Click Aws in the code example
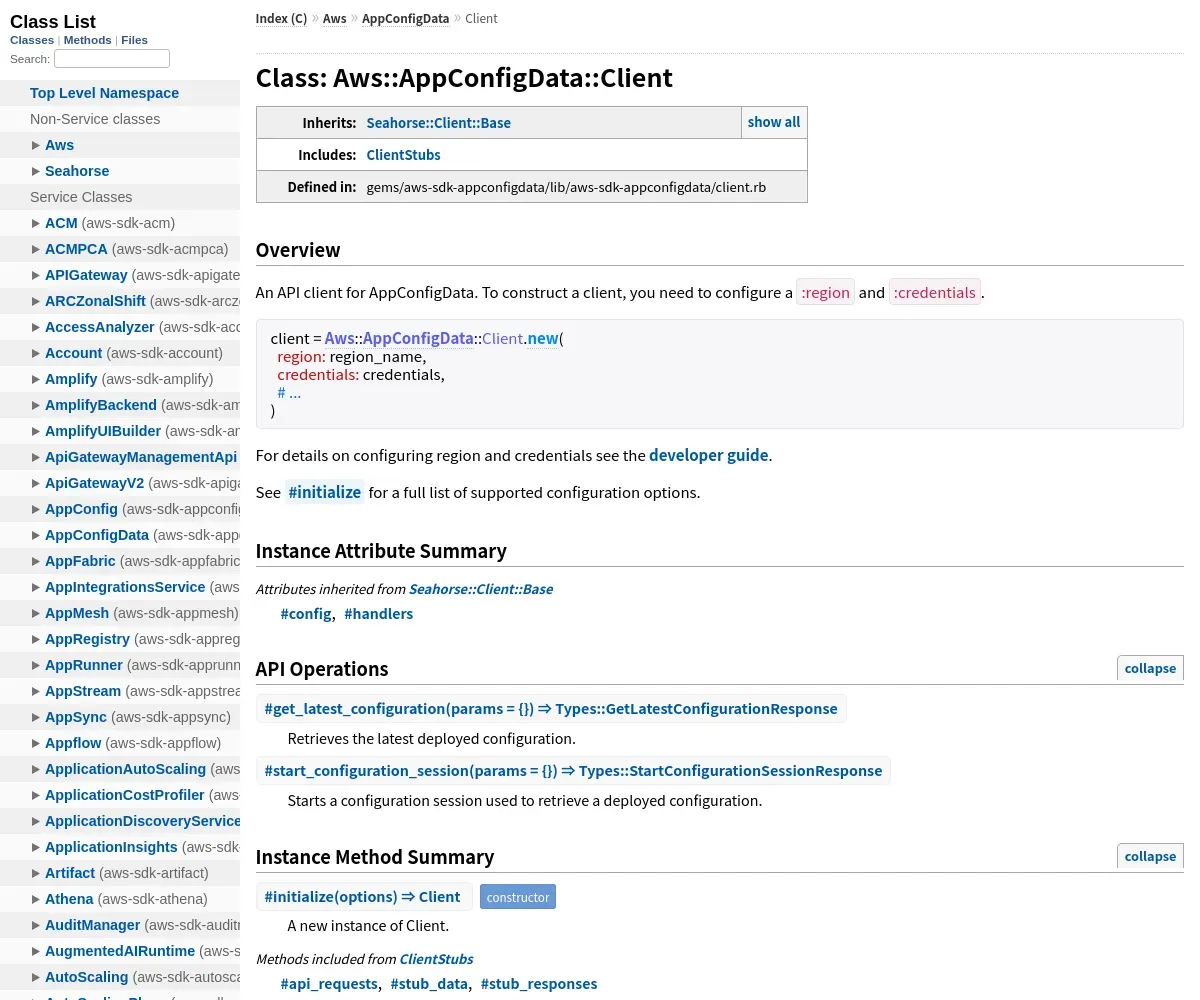1200x1000 pixels. [340, 339]
